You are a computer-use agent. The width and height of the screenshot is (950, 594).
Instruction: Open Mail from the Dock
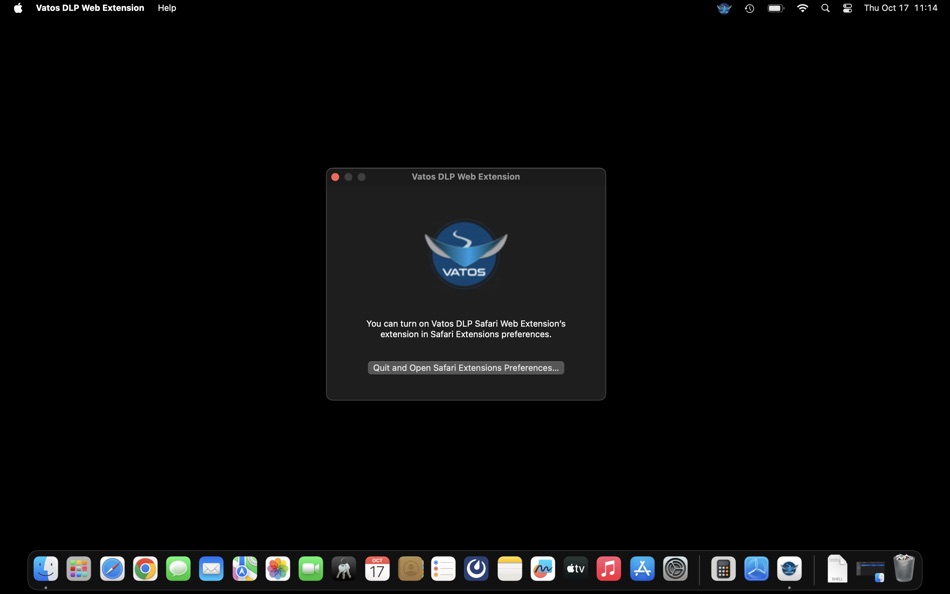[x=211, y=569]
